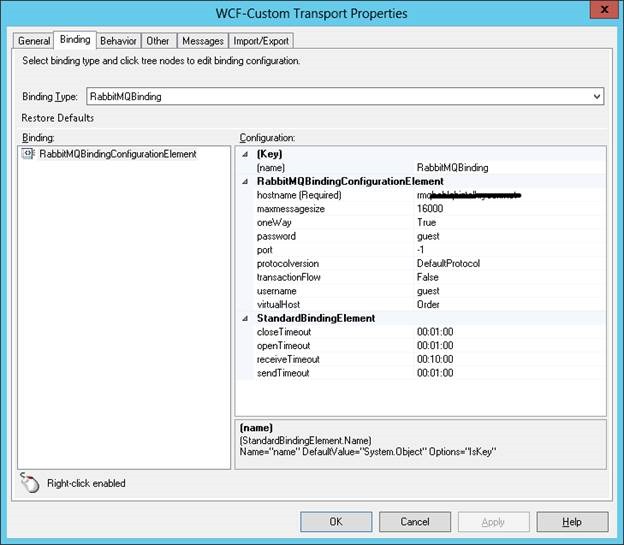Image resolution: width=624 pixels, height=545 pixels.
Task: Edit the hostname (Required) value
Action: tap(469, 195)
